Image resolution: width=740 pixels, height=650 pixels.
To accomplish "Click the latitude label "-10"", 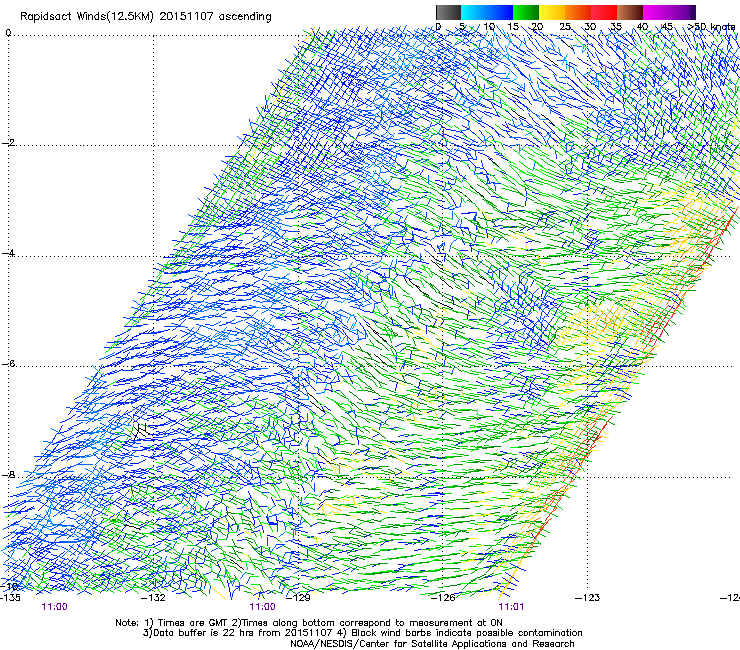I will point(9,587).
